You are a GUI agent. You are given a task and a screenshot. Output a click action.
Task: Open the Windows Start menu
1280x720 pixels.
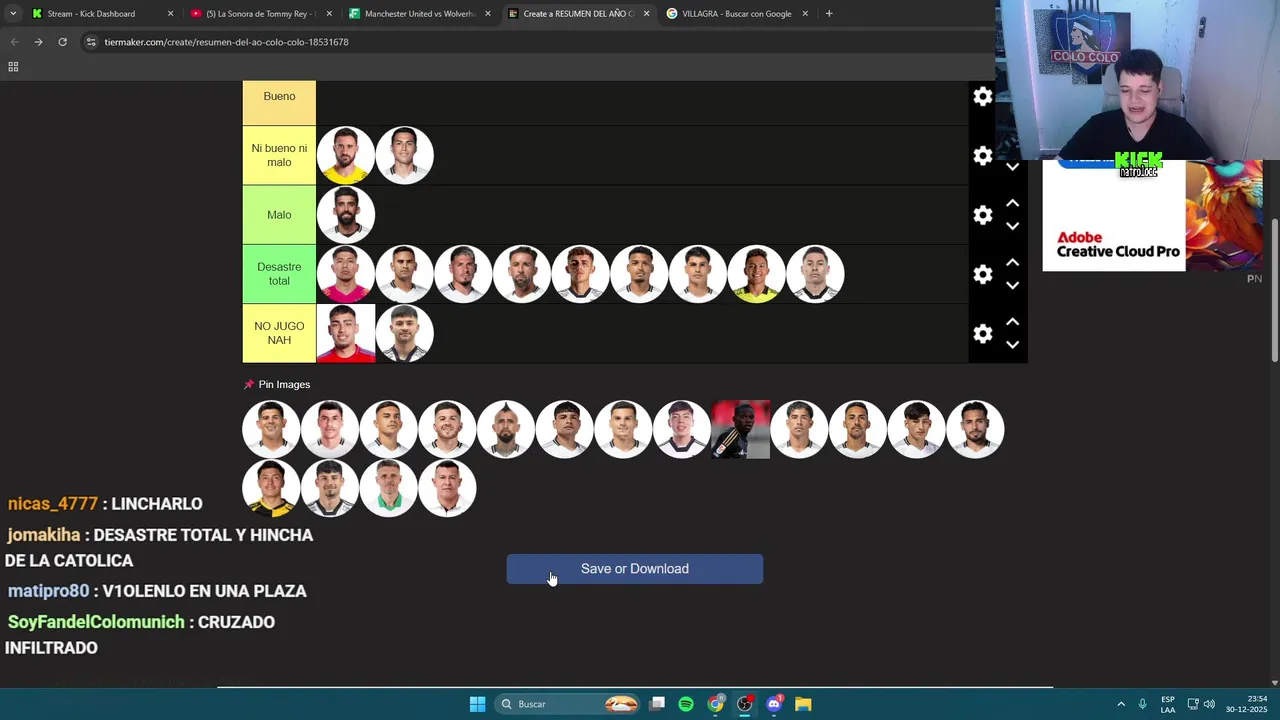pos(477,704)
